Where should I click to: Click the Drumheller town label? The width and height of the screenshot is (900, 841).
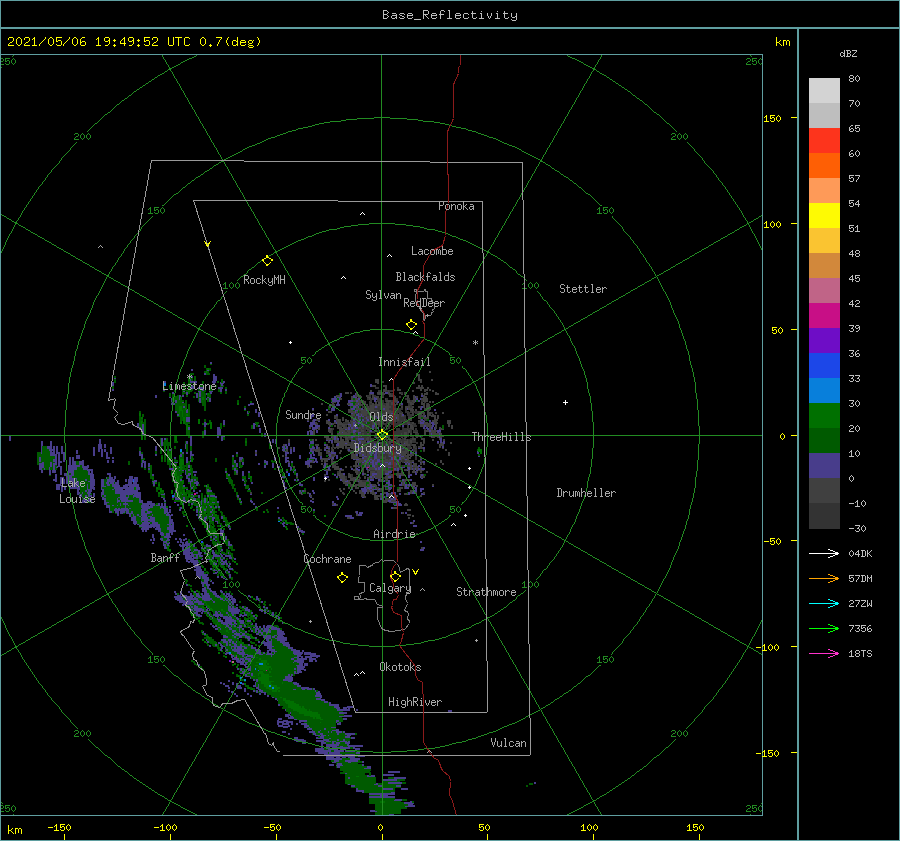click(x=586, y=493)
